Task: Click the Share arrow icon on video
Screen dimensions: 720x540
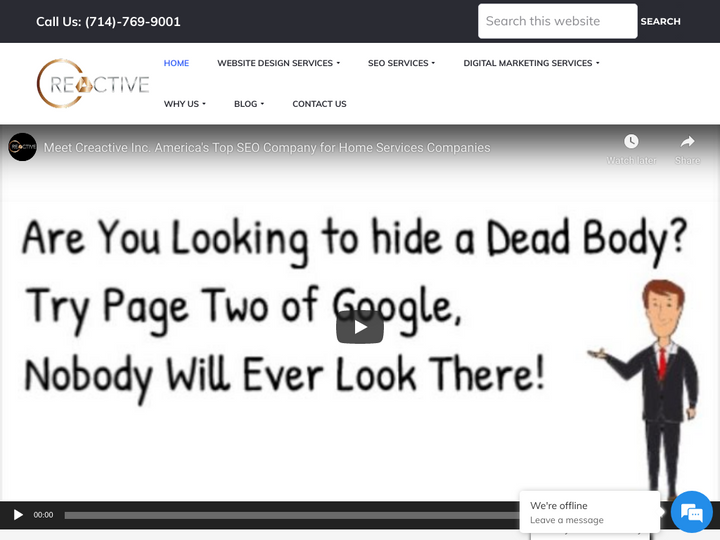Action: (687, 142)
